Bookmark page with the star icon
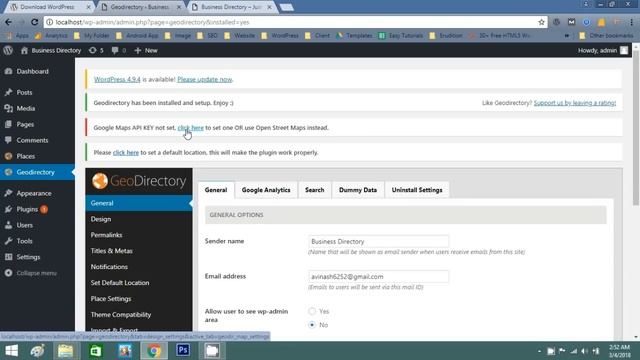This screenshot has width=640, height=360. 541,22
